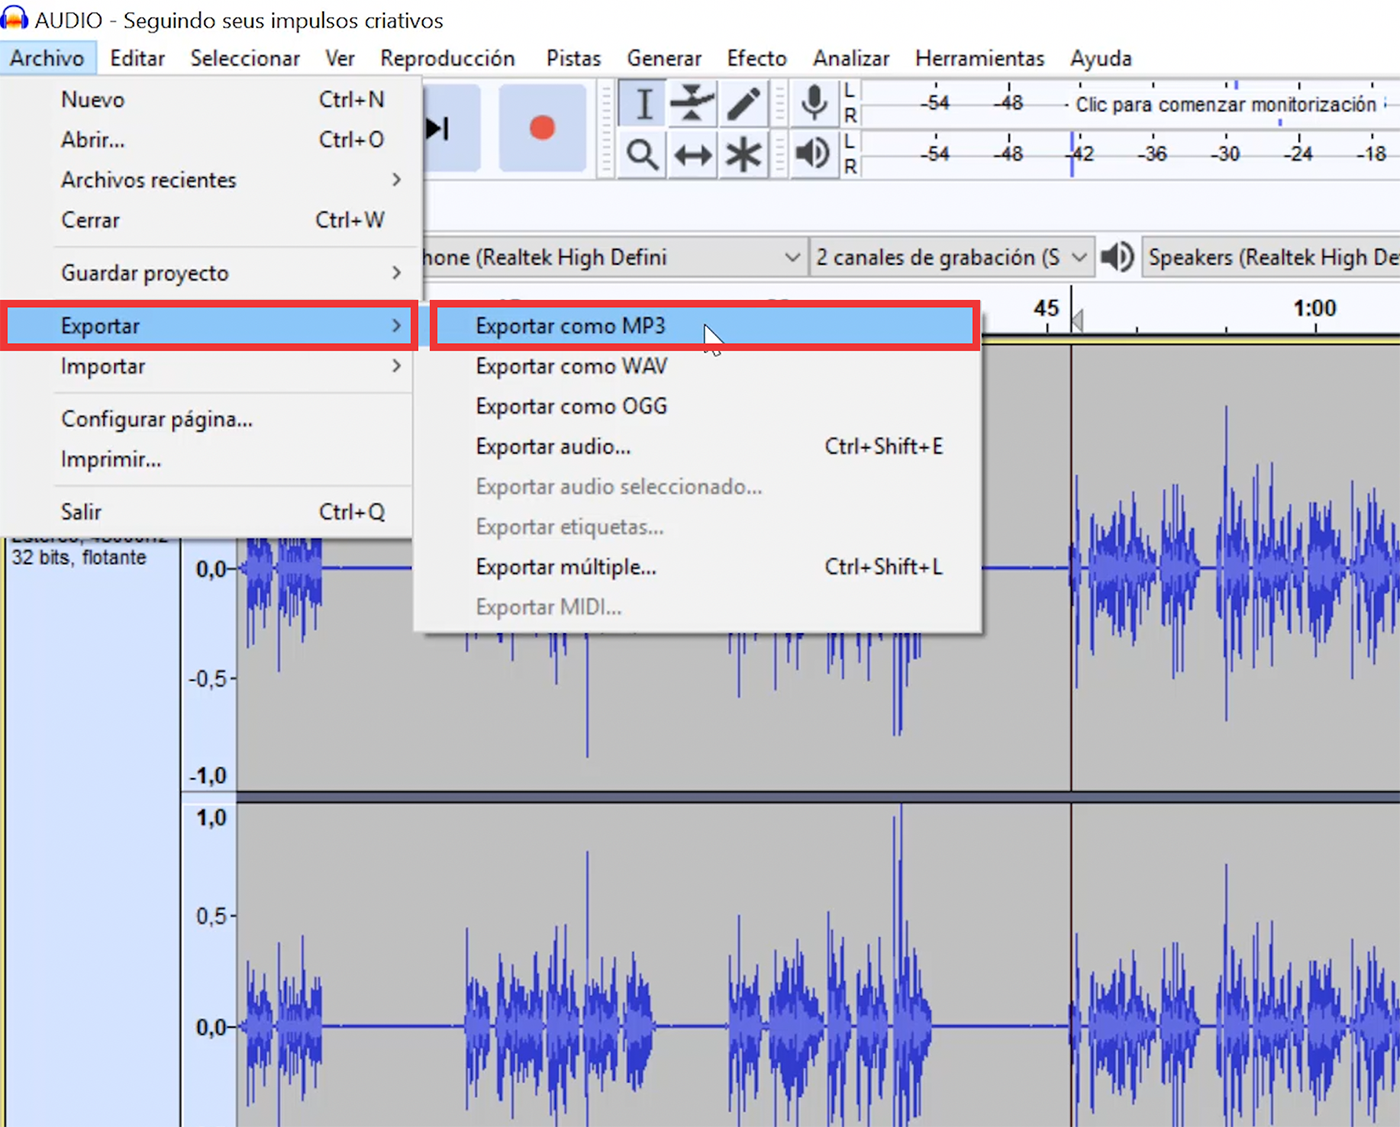Click the playback level meter

click(1130, 154)
